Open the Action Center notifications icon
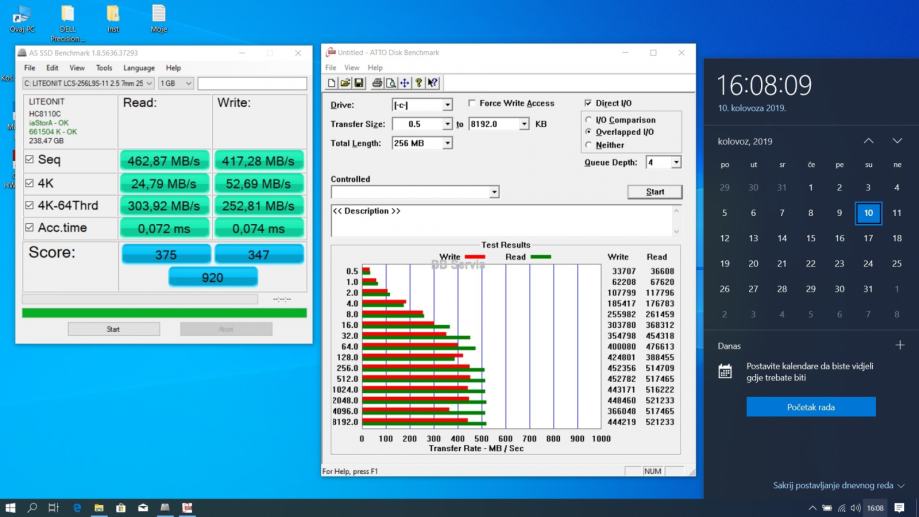This screenshot has height=517, width=919. [x=899, y=508]
